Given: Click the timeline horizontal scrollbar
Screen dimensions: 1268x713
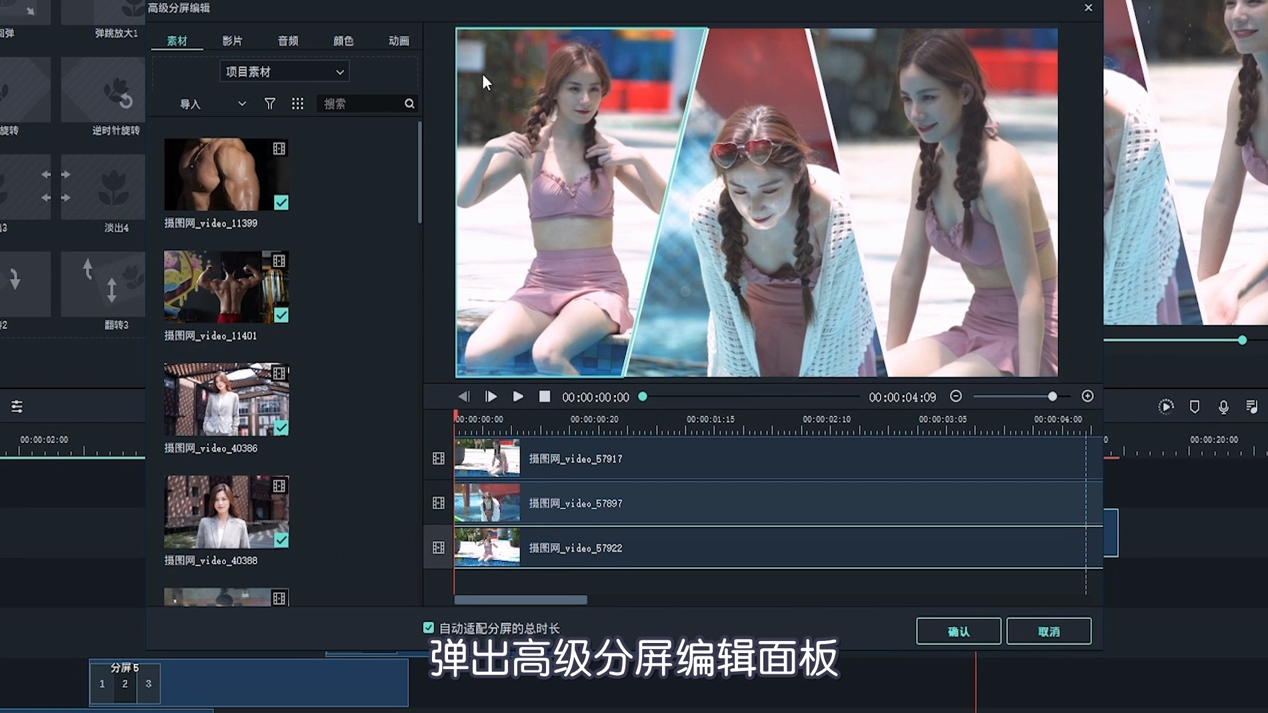Looking at the screenshot, I should (520, 600).
